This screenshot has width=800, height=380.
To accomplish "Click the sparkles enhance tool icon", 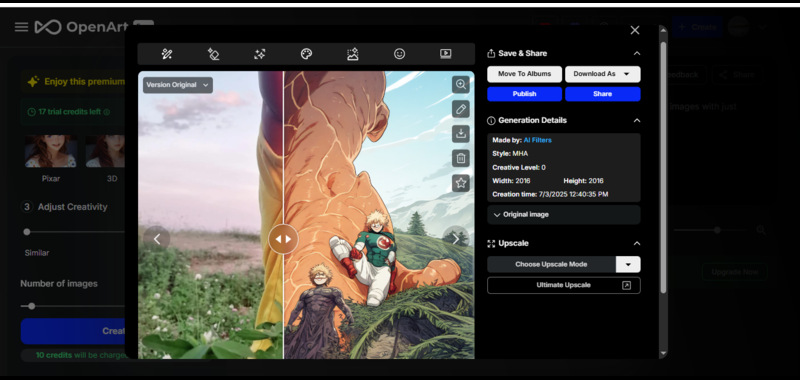I will (260, 54).
